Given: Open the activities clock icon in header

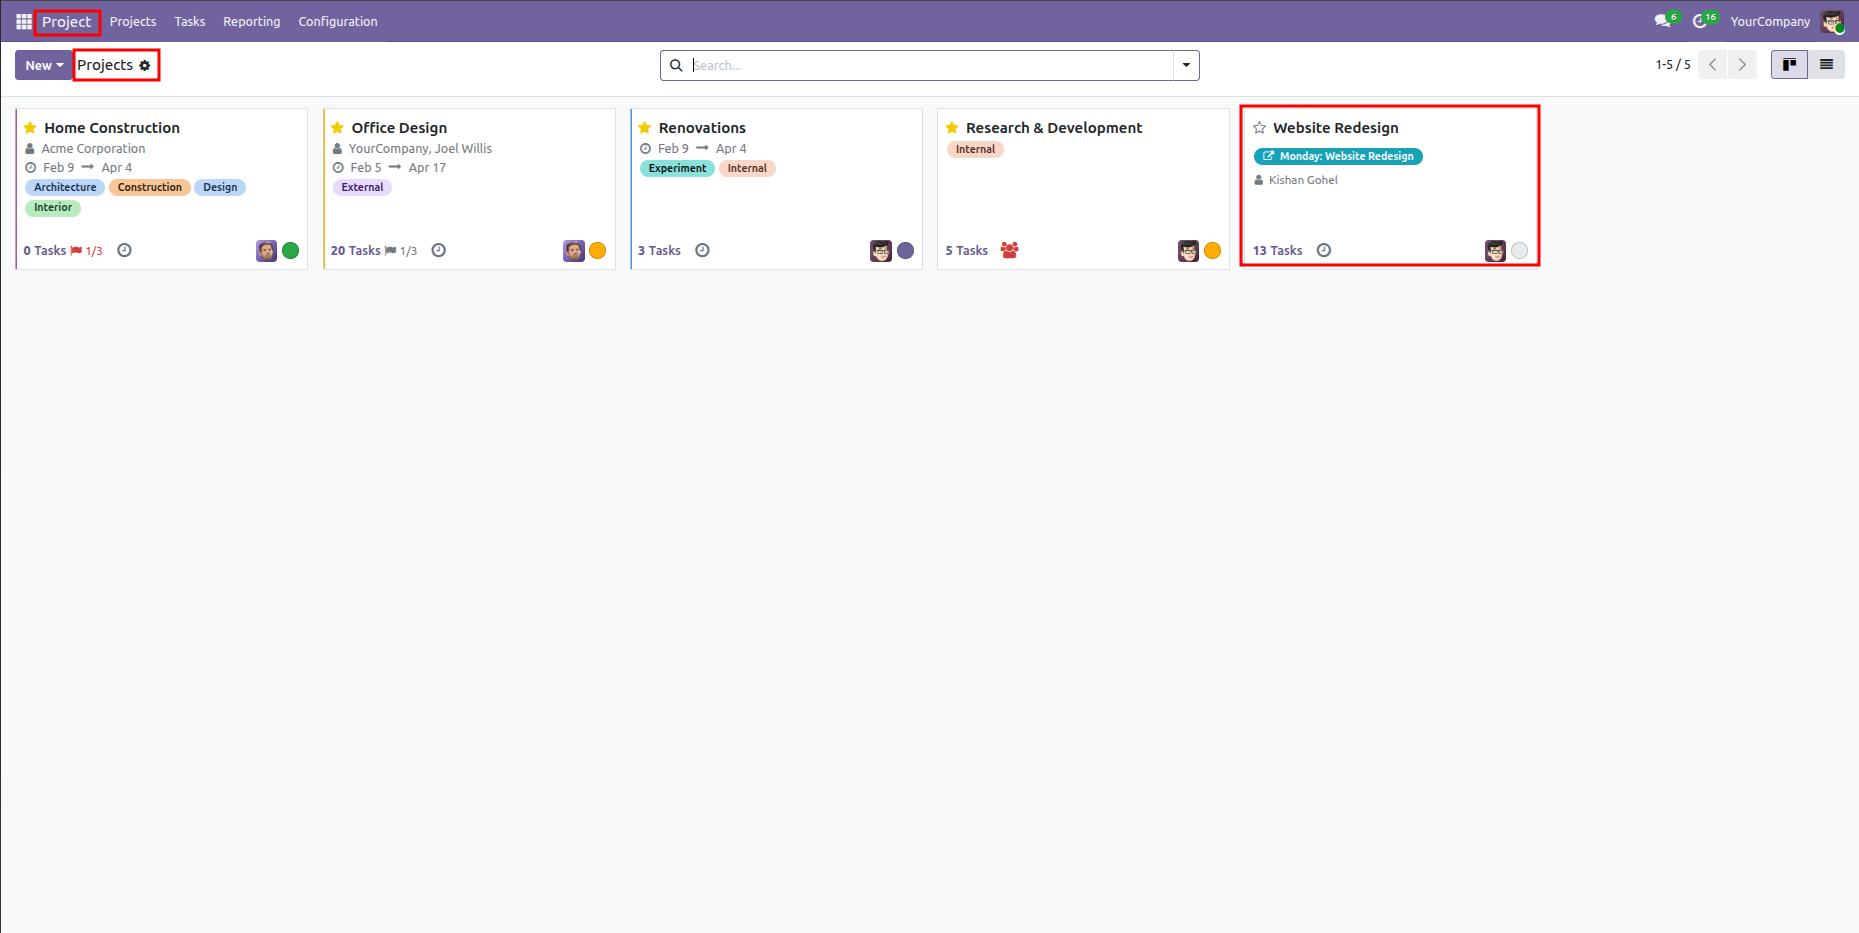Looking at the screenshot, I should click(x=1700, y=21).
